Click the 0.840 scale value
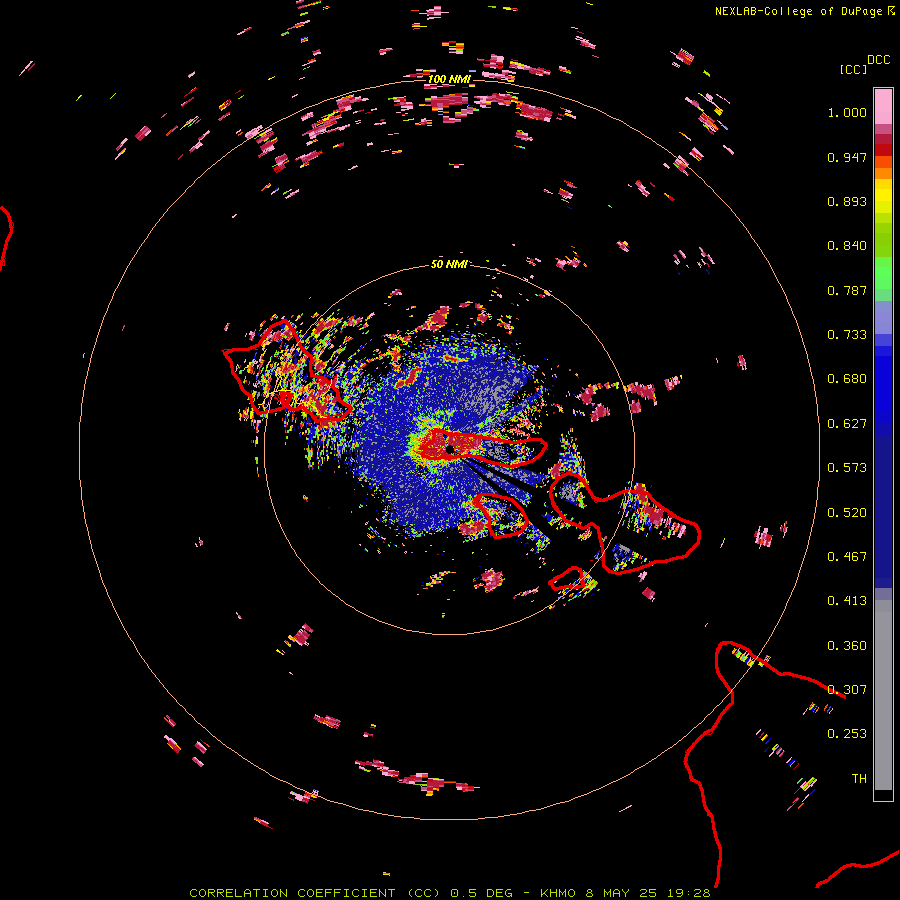This screenshot has width=900, height=900. click(847, 246)
